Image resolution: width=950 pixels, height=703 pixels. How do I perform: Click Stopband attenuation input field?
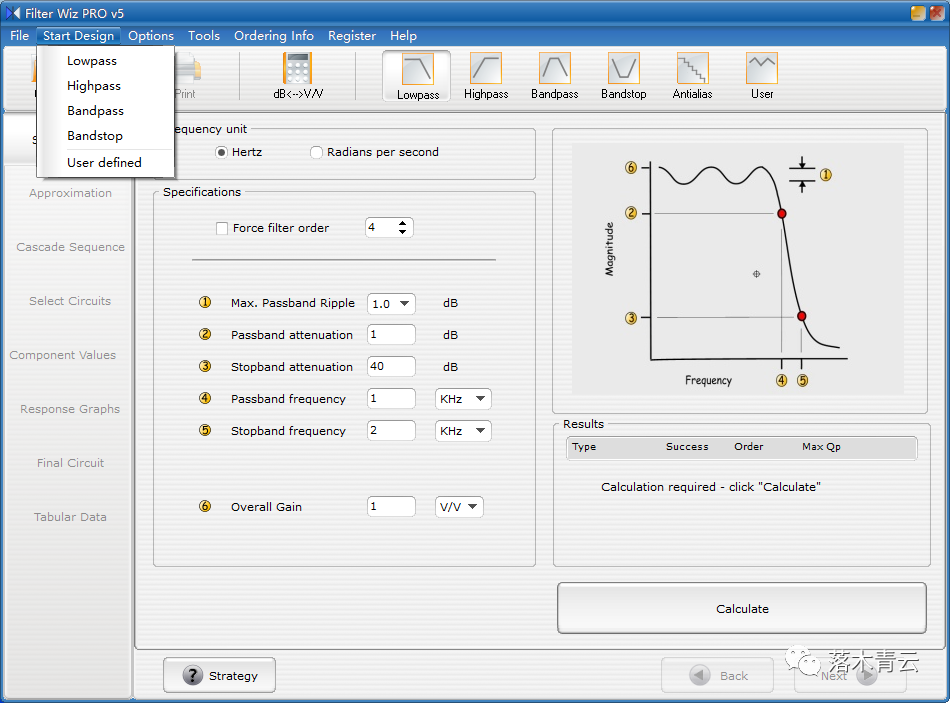pos(391,367)
